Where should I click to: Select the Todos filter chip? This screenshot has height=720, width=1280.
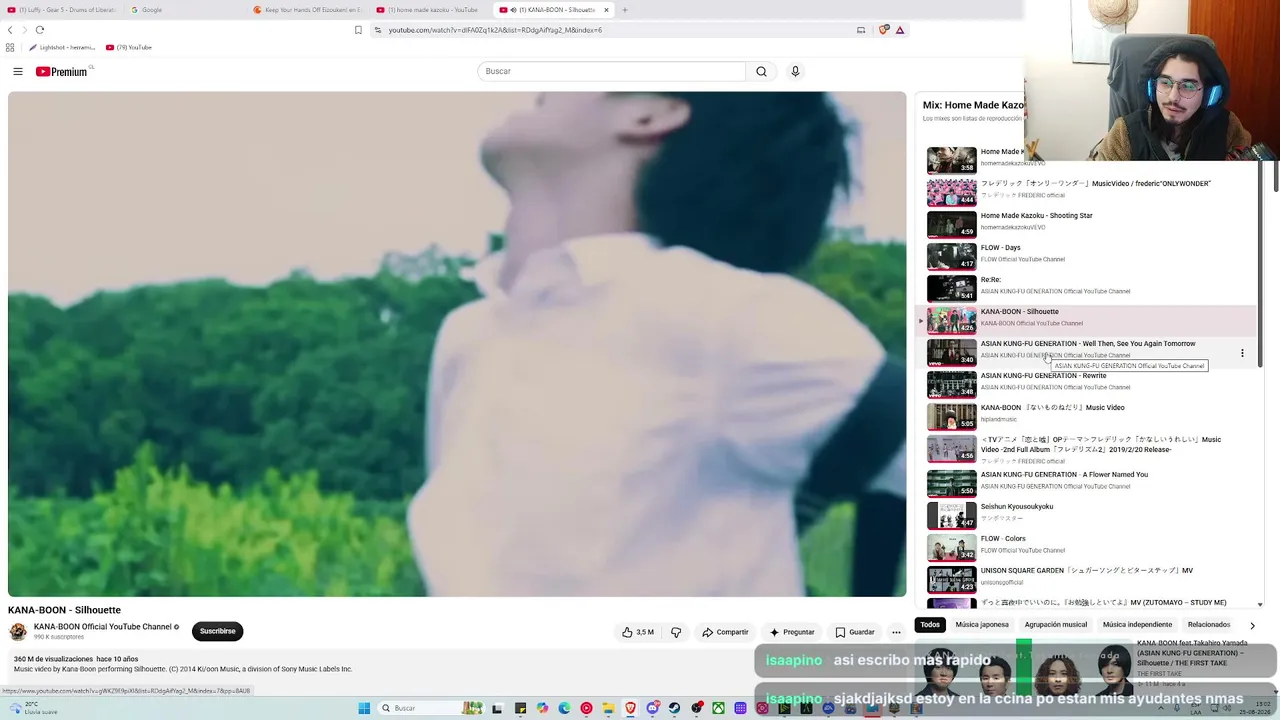[x=930, y=625]
